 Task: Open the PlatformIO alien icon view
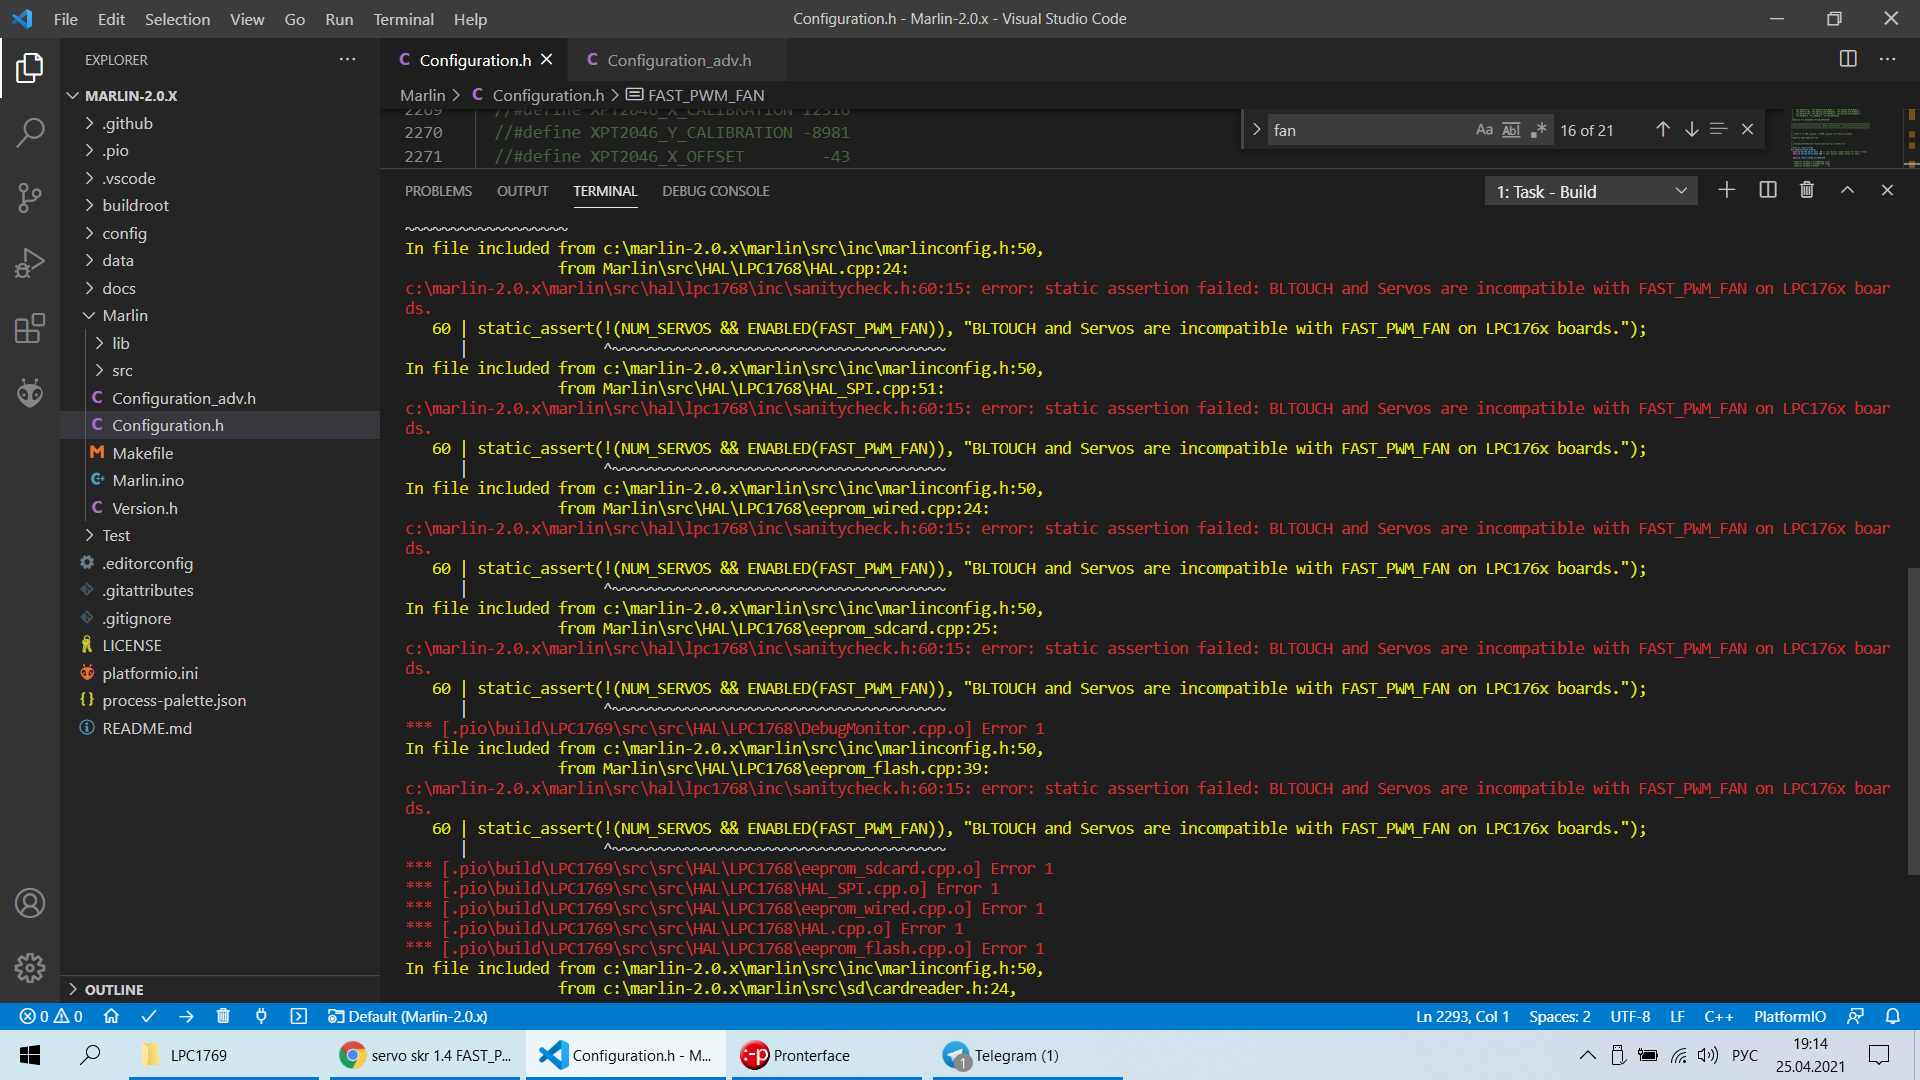pyautogui.click(x=30, y=393)
